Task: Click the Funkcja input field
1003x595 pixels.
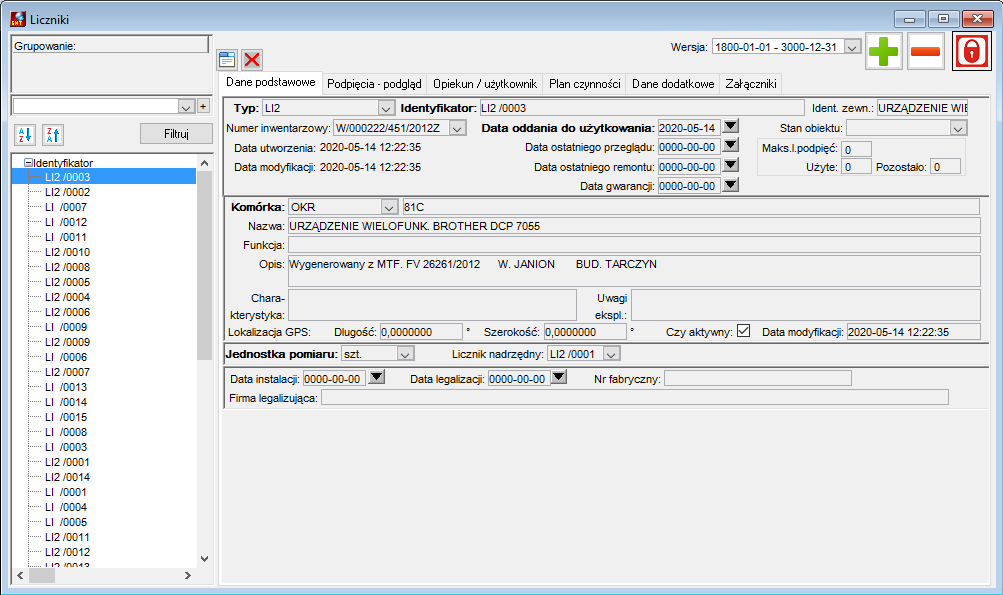Action: [634, 245]
